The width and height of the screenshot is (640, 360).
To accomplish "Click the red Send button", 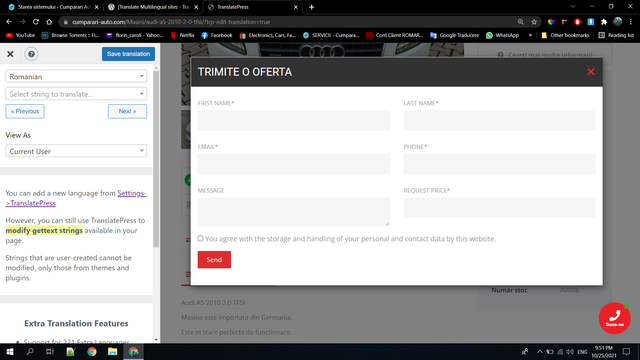I will [214, 260].
